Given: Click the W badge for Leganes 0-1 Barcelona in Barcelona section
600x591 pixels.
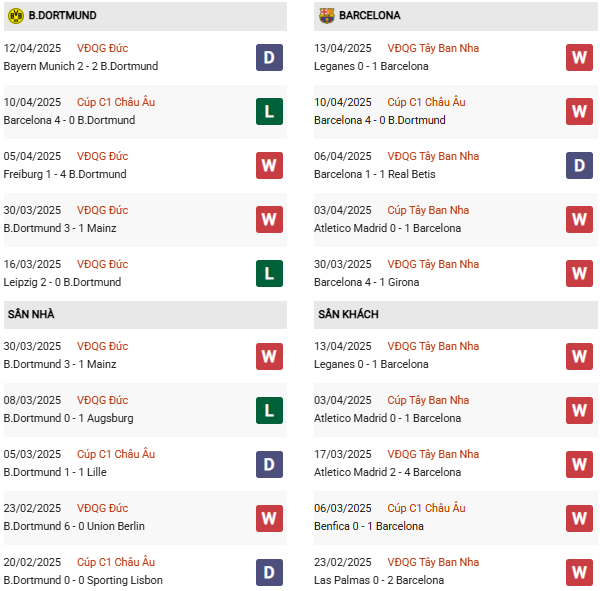Looking at the screenshot, I should coord(579,57).
